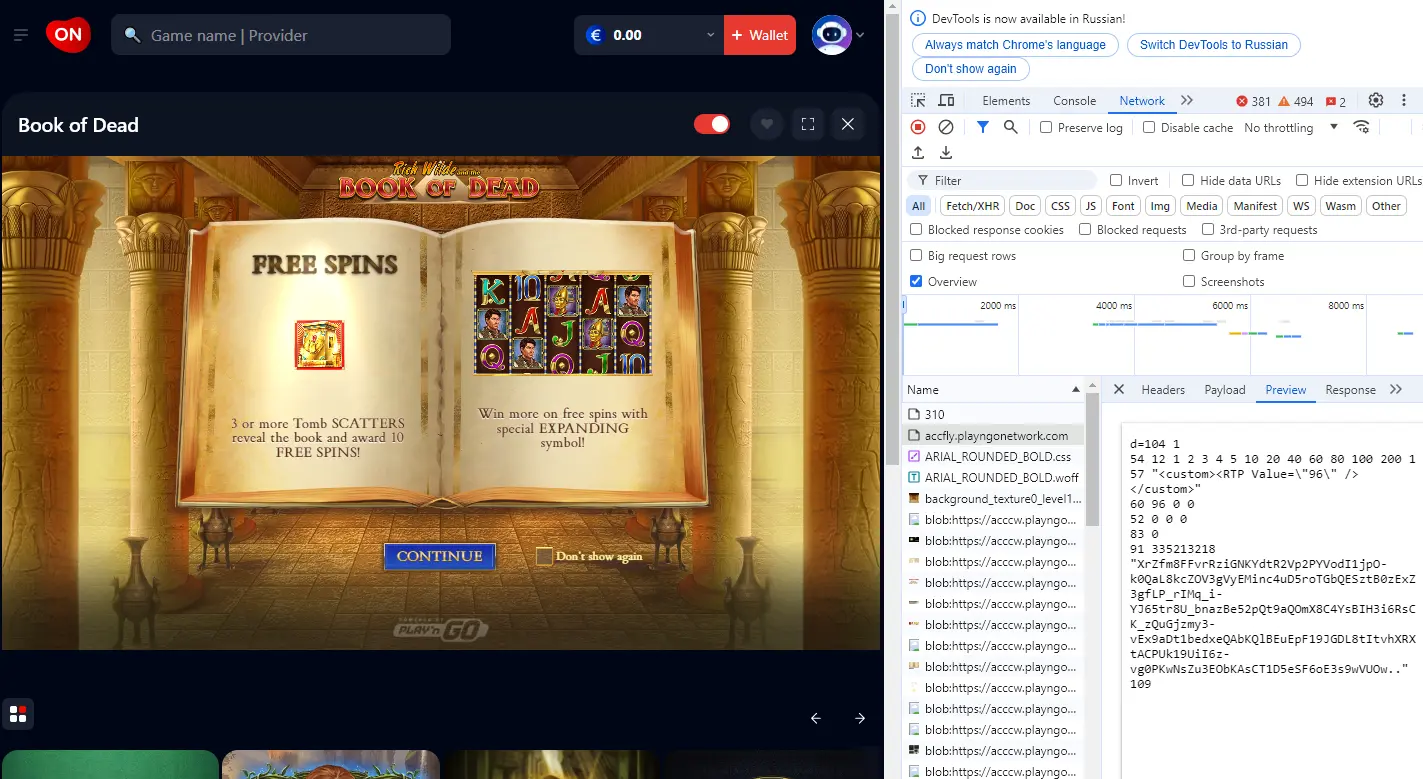
Task: Tick the 3rd-party requests checkbox
Action: pyautogui.click(x=1207, y=229)
